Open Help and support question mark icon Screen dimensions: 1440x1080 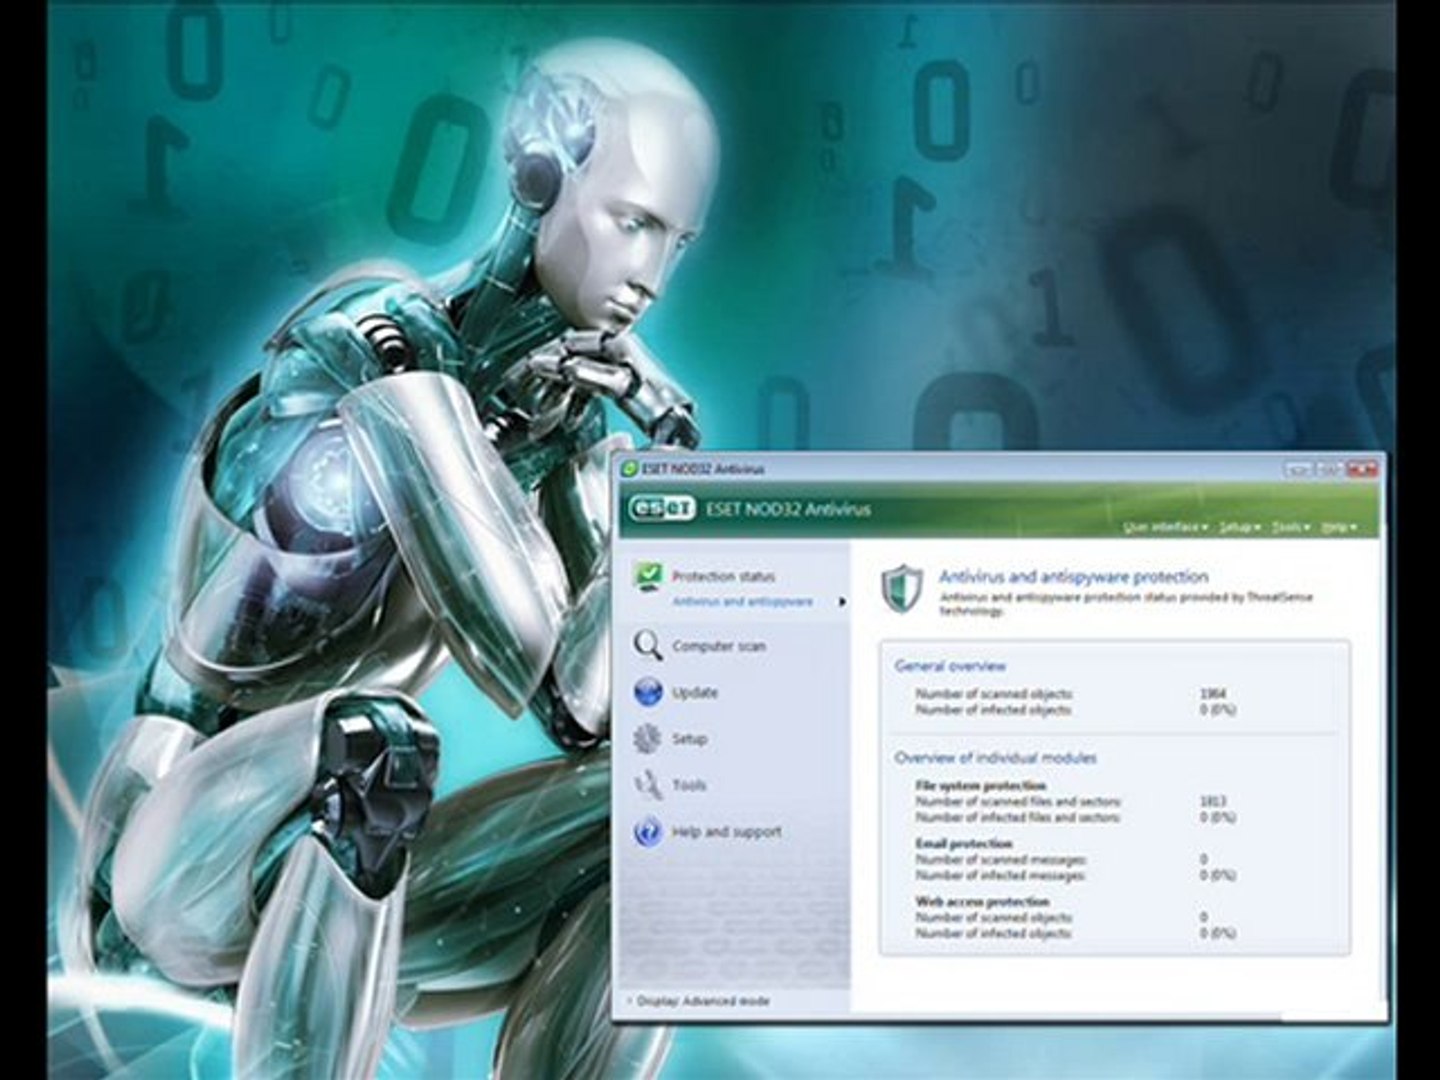click(648, 831)
